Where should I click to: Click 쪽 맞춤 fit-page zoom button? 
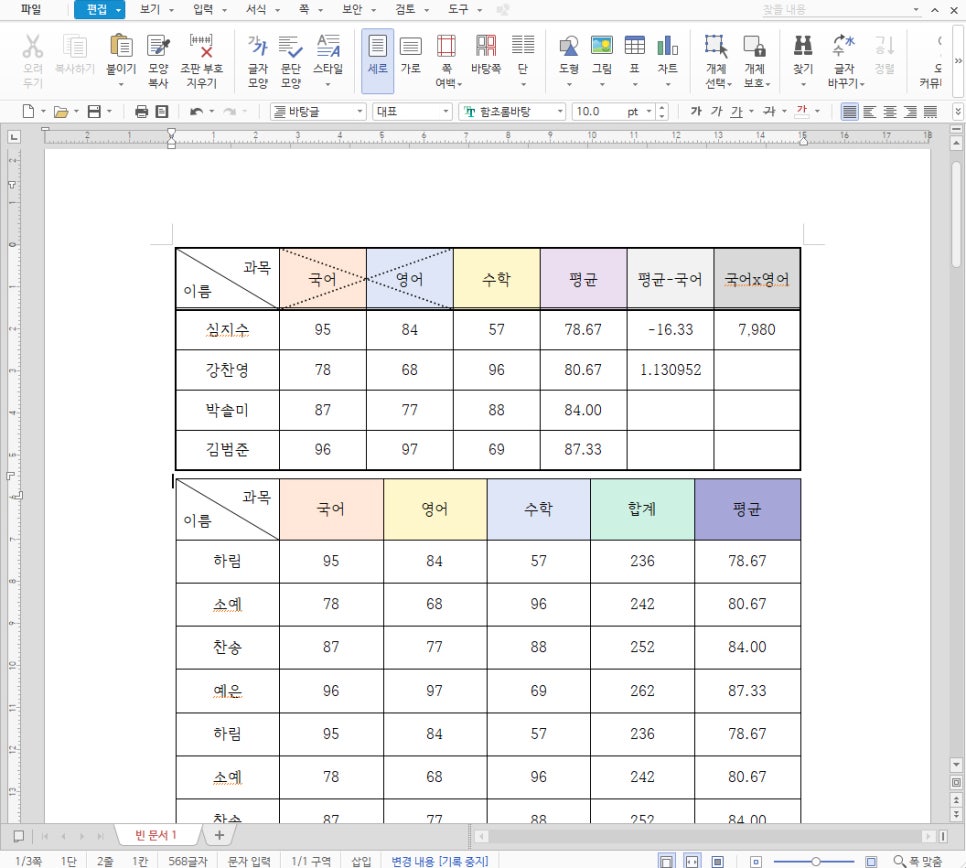coord(918,861)
